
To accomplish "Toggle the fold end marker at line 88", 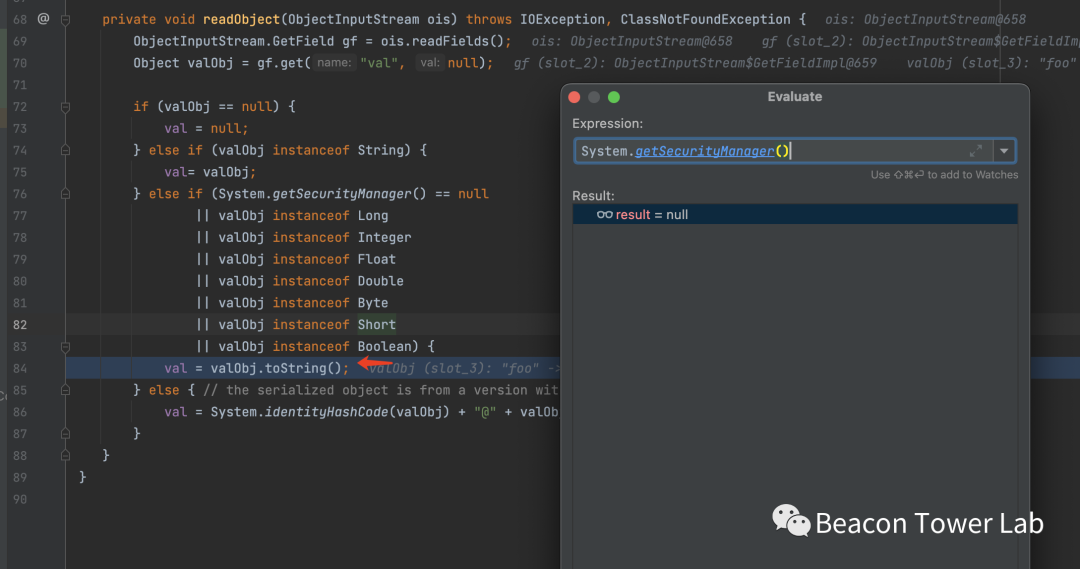I will 65,455.
